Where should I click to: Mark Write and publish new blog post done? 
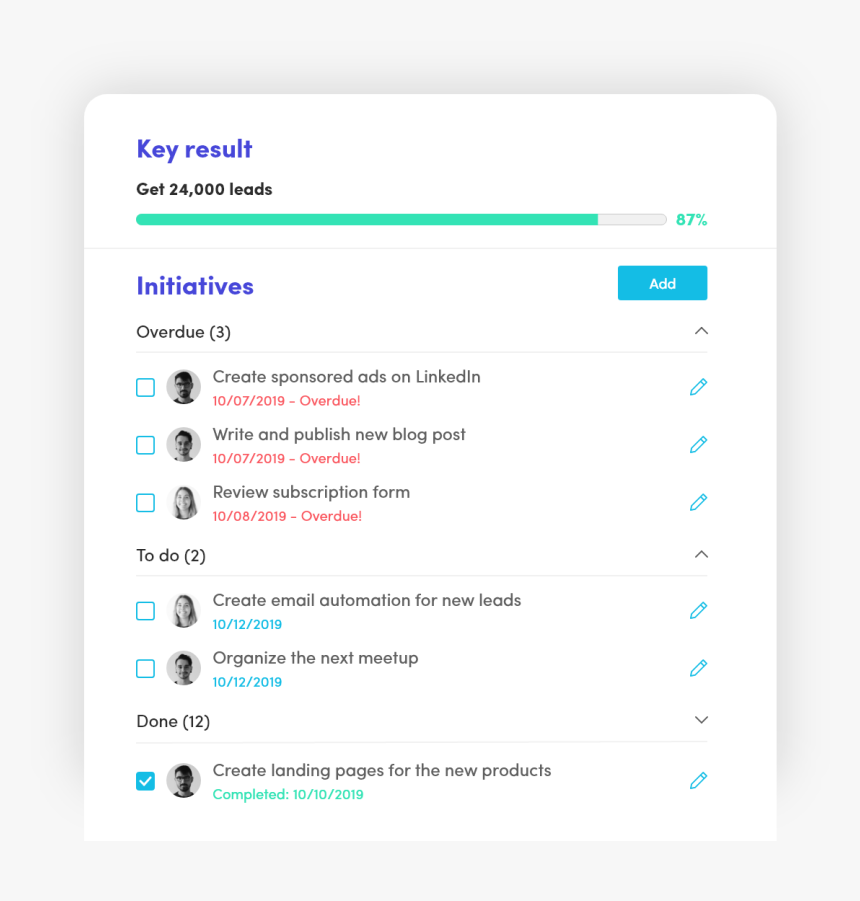(x=145, y=445)
